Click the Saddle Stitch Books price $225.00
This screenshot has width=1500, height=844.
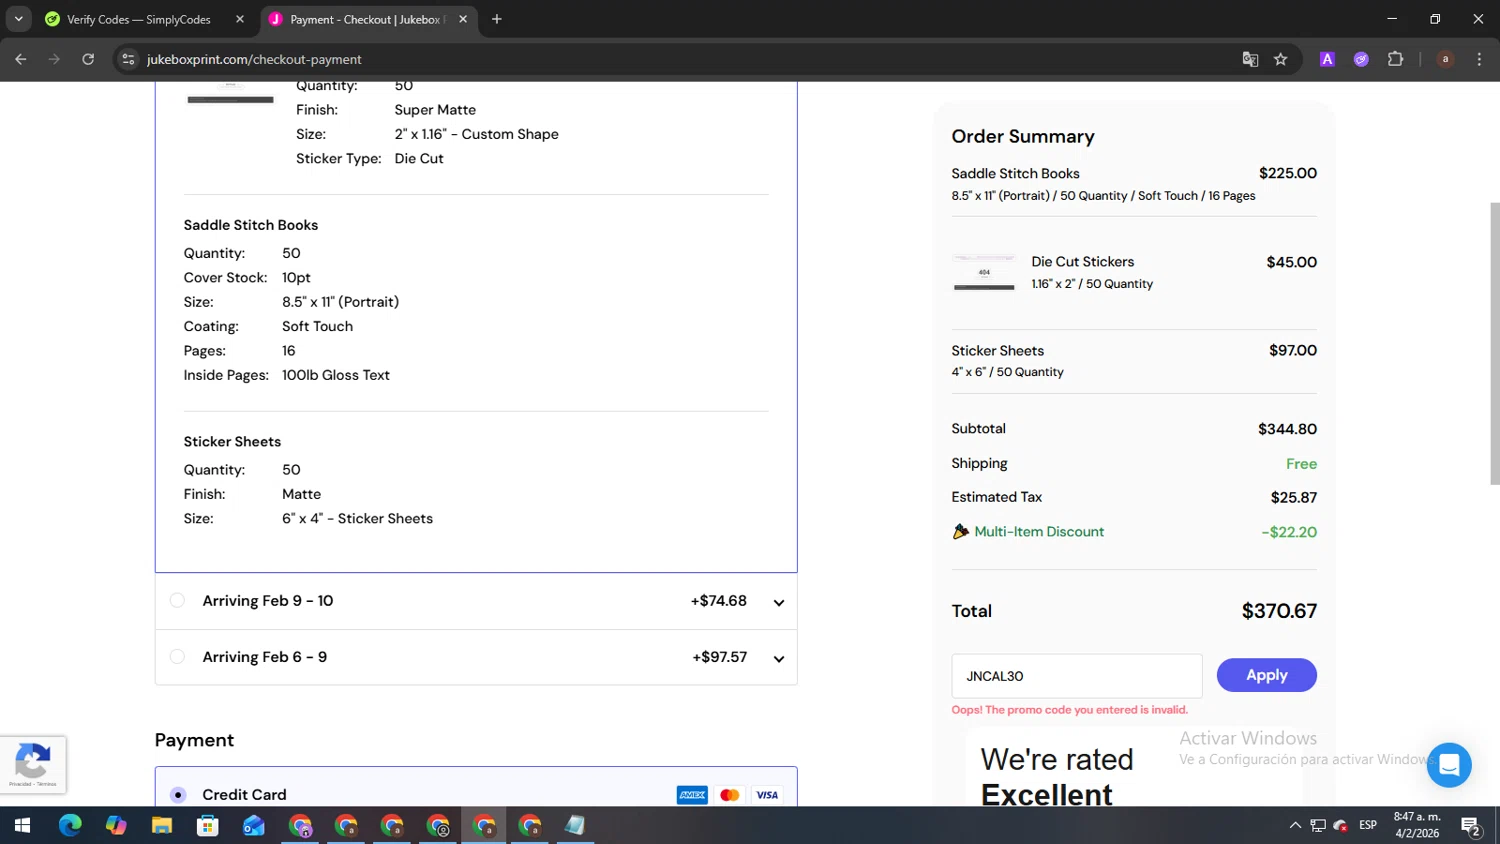coord(1288,173)
